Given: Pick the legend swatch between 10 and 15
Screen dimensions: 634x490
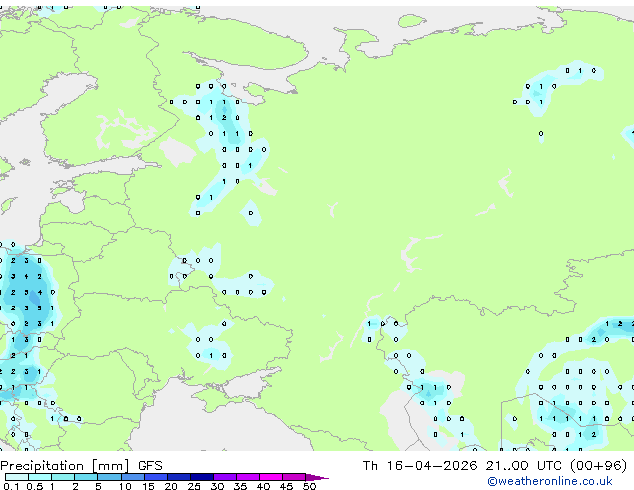Looking at the screenshot, I should (x=133, y=477).
